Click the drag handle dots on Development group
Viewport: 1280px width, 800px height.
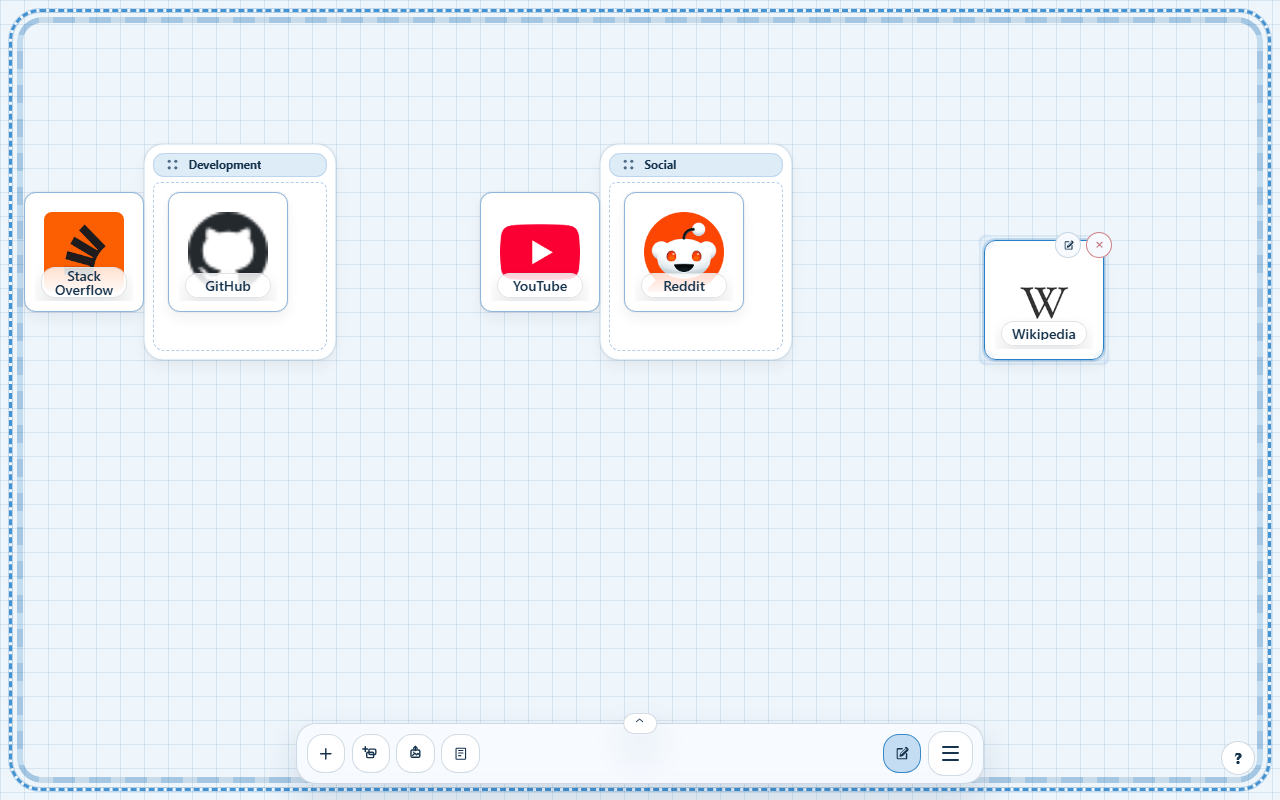point(173,165)
